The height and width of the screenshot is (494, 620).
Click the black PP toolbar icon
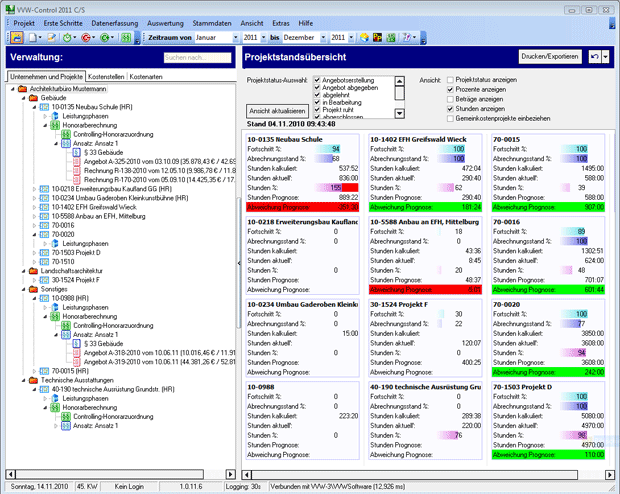[x=377, y=38]
